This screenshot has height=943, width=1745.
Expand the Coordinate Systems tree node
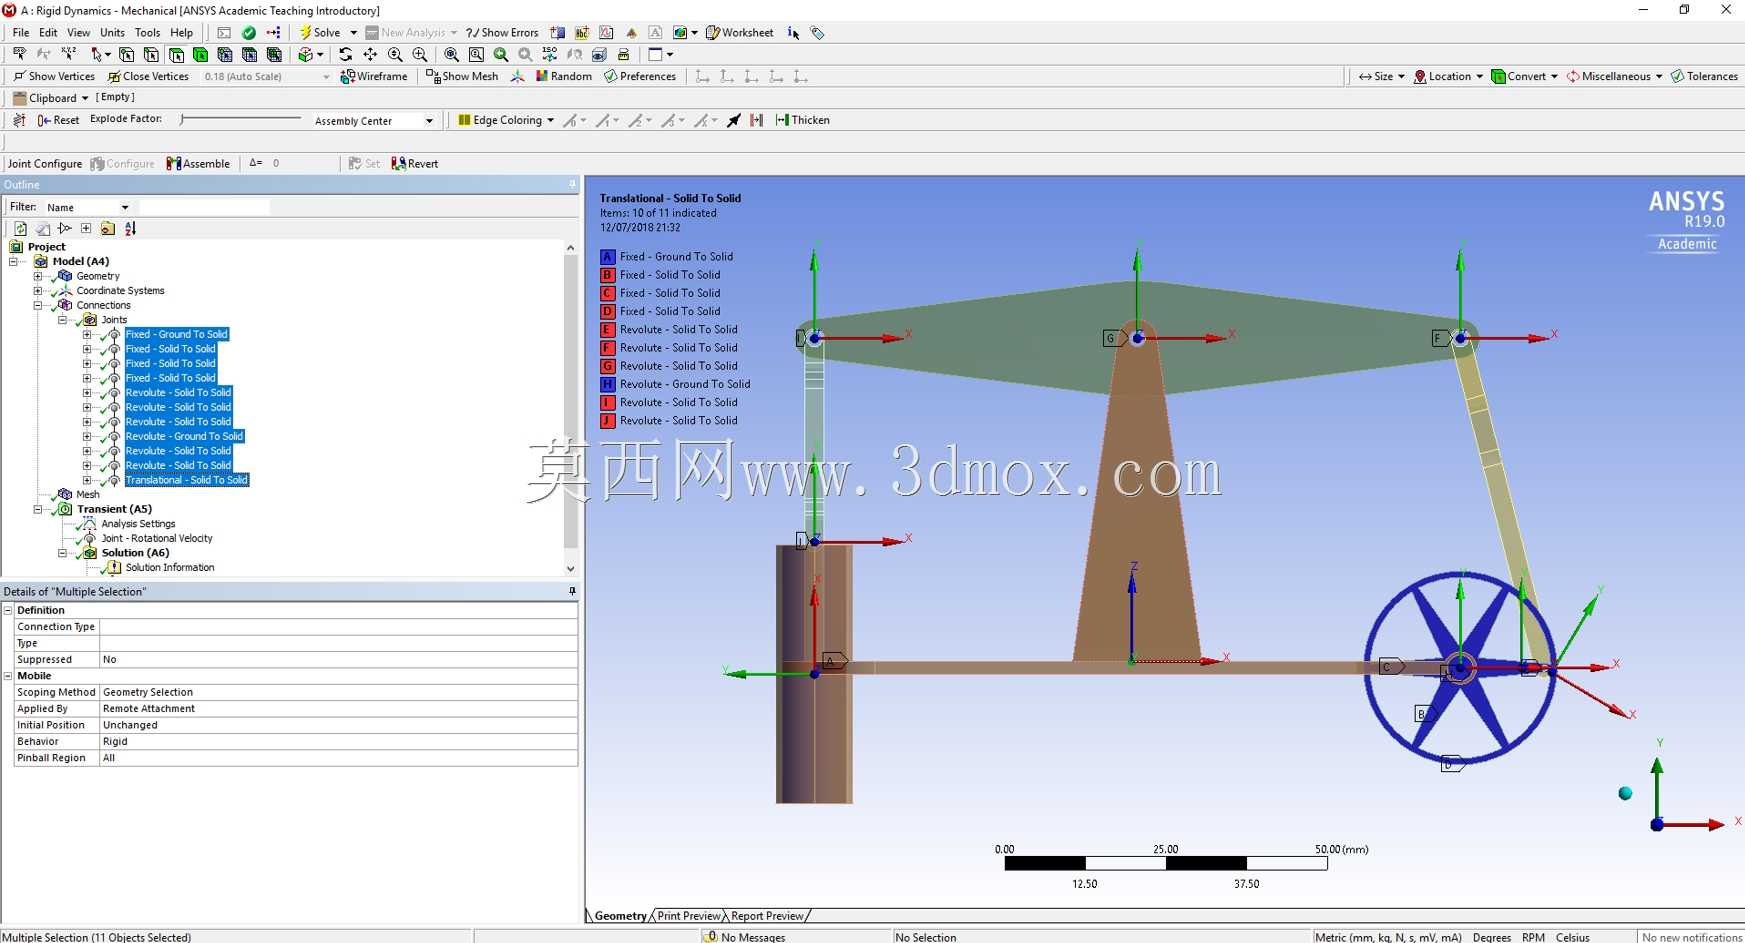coord(38,291)
